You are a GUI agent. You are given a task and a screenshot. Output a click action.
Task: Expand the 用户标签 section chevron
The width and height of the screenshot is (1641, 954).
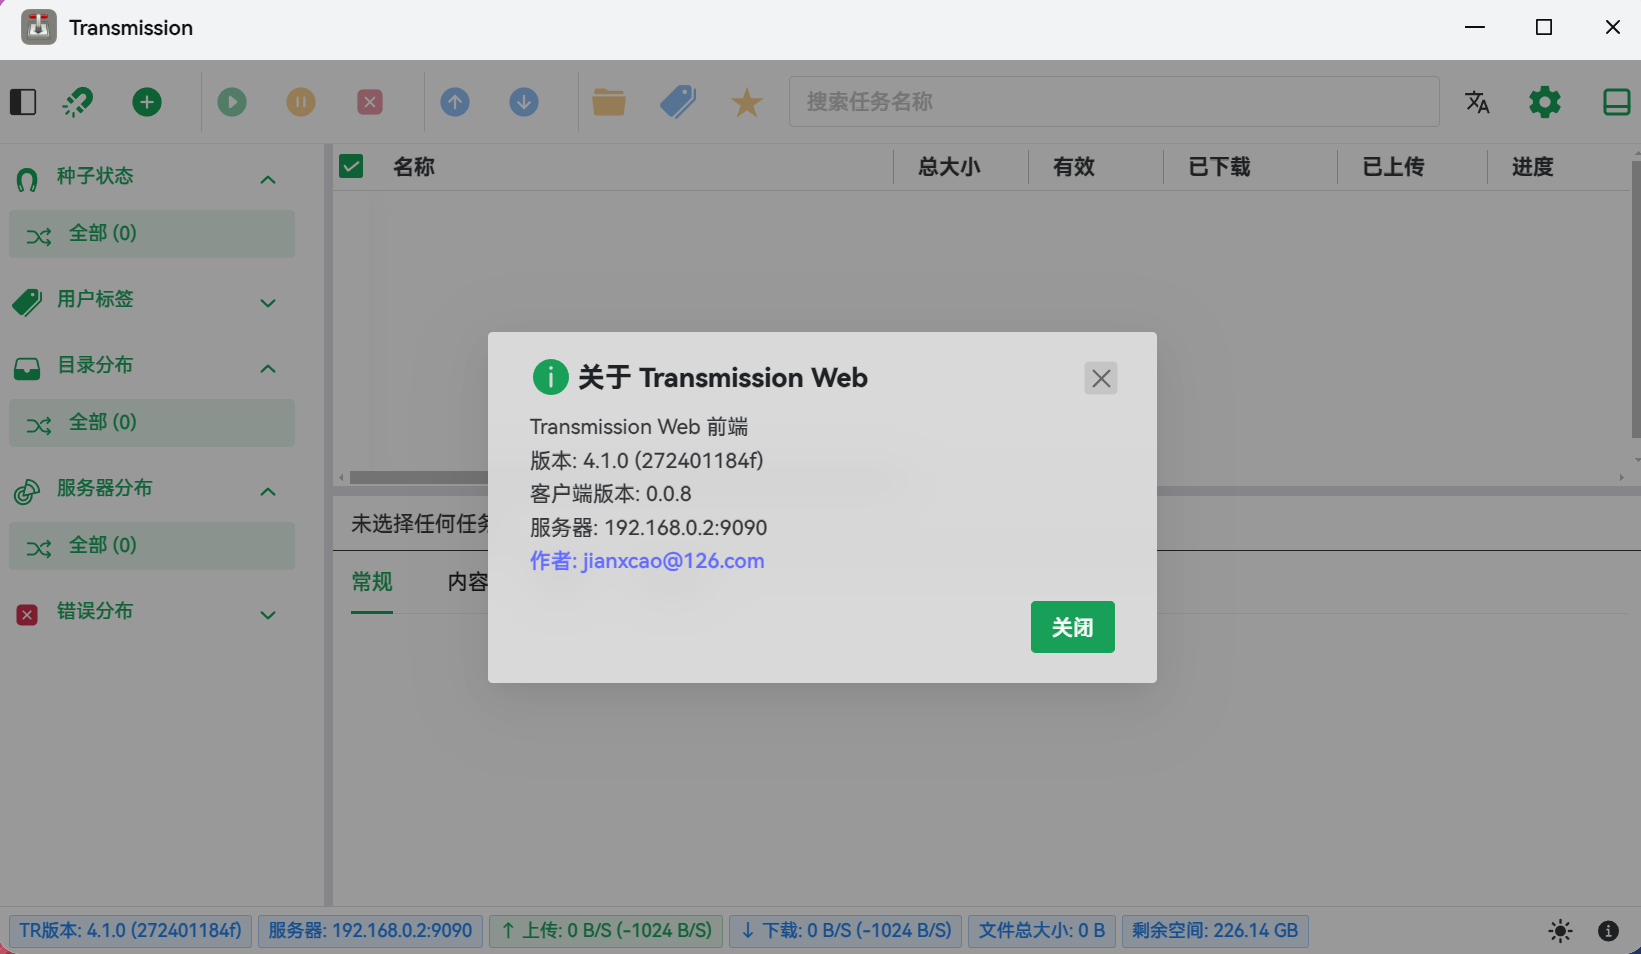[x=268, y=303]
